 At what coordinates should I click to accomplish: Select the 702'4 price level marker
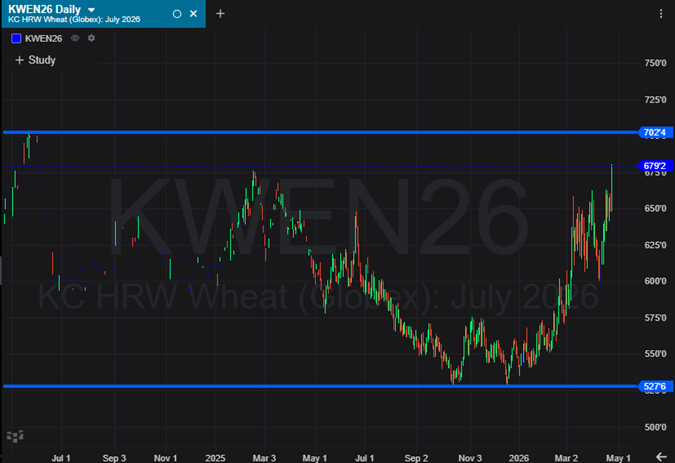(655, 132)
